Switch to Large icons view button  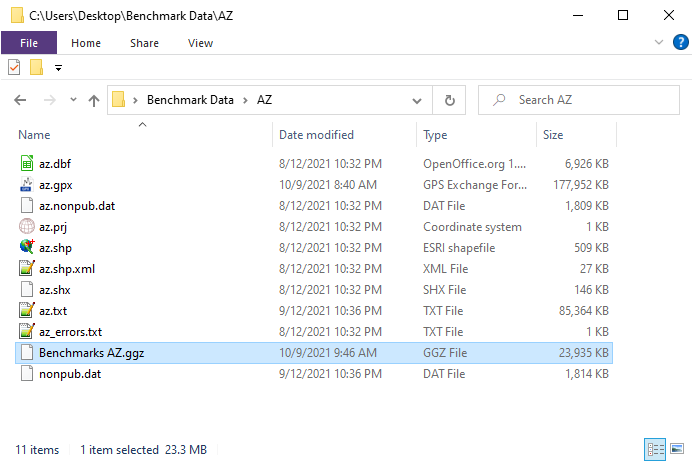pyautogui.click(x=677, y=450)
